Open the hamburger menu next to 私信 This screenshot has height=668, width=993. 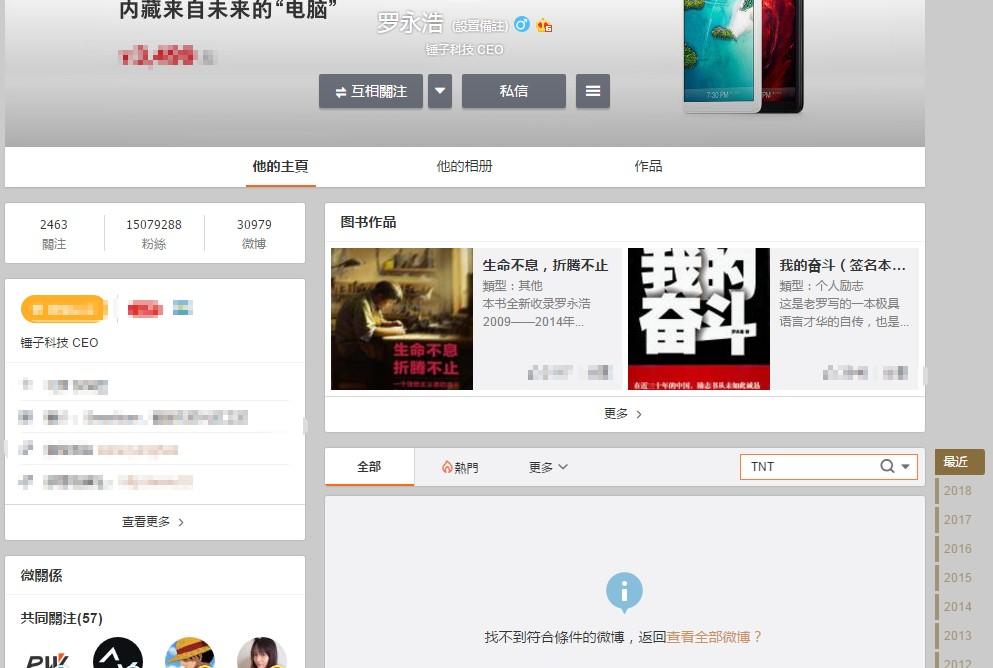pyautogui.click(x=593, y=91)
